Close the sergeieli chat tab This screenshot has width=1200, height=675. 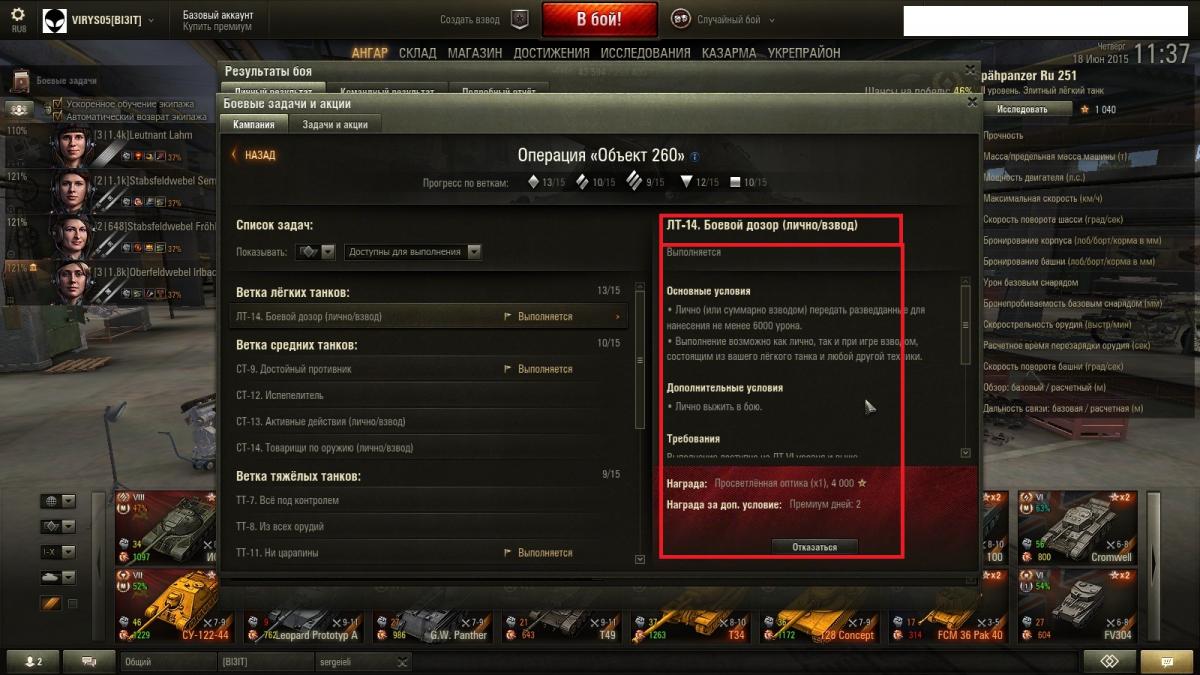click(402, 661)
